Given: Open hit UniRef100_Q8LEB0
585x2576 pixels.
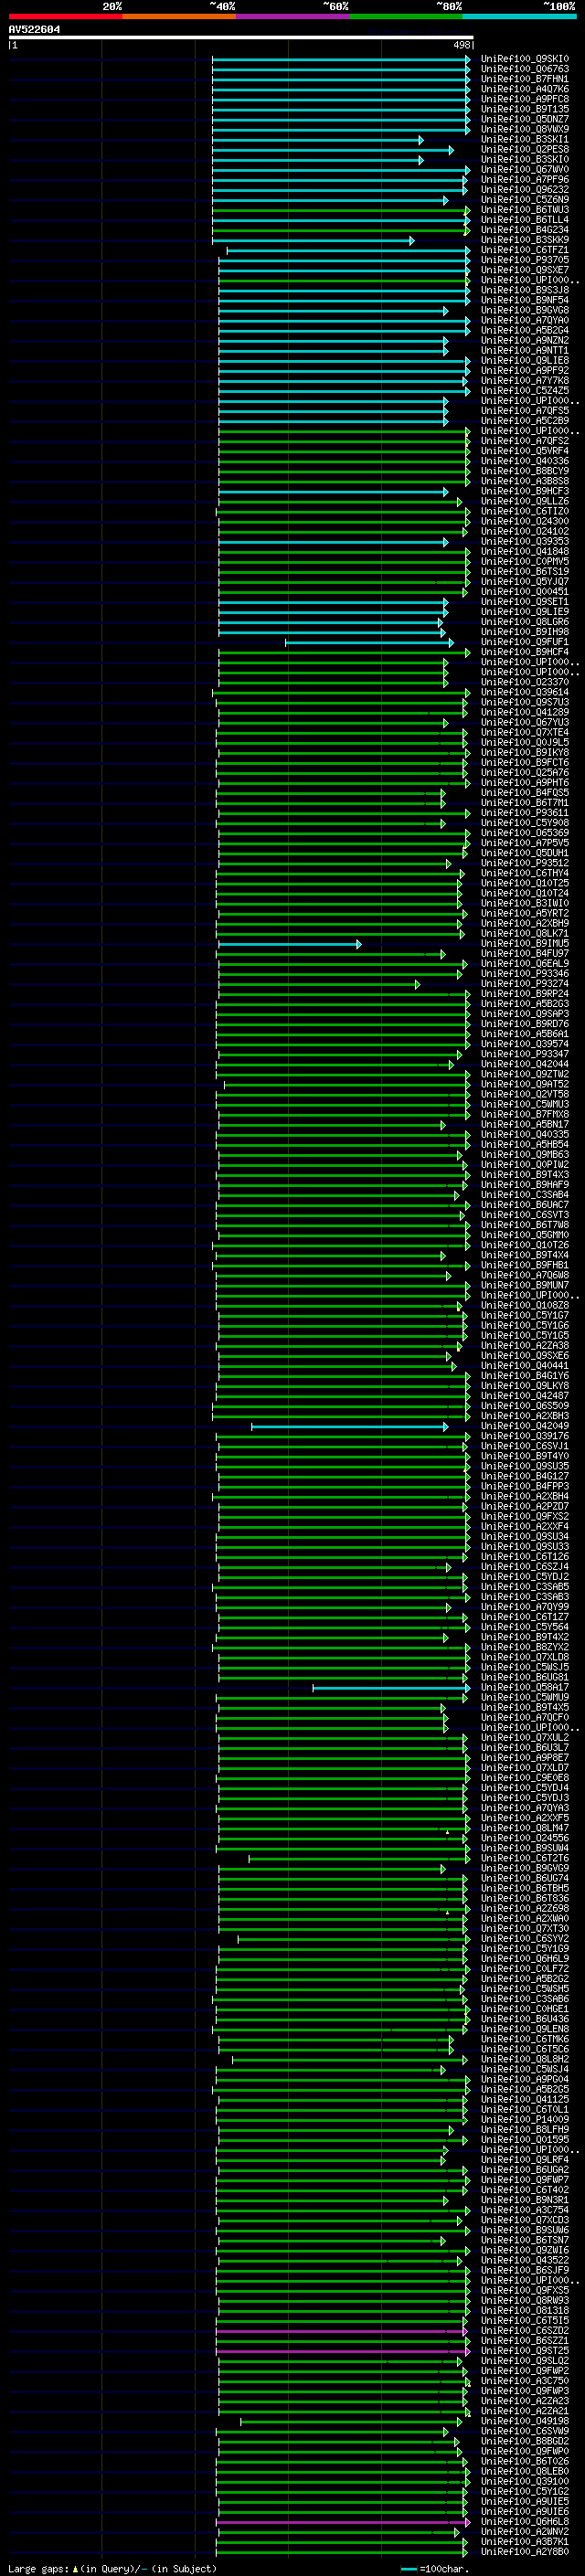Looking at the screenshot, I should (525, 2471).
